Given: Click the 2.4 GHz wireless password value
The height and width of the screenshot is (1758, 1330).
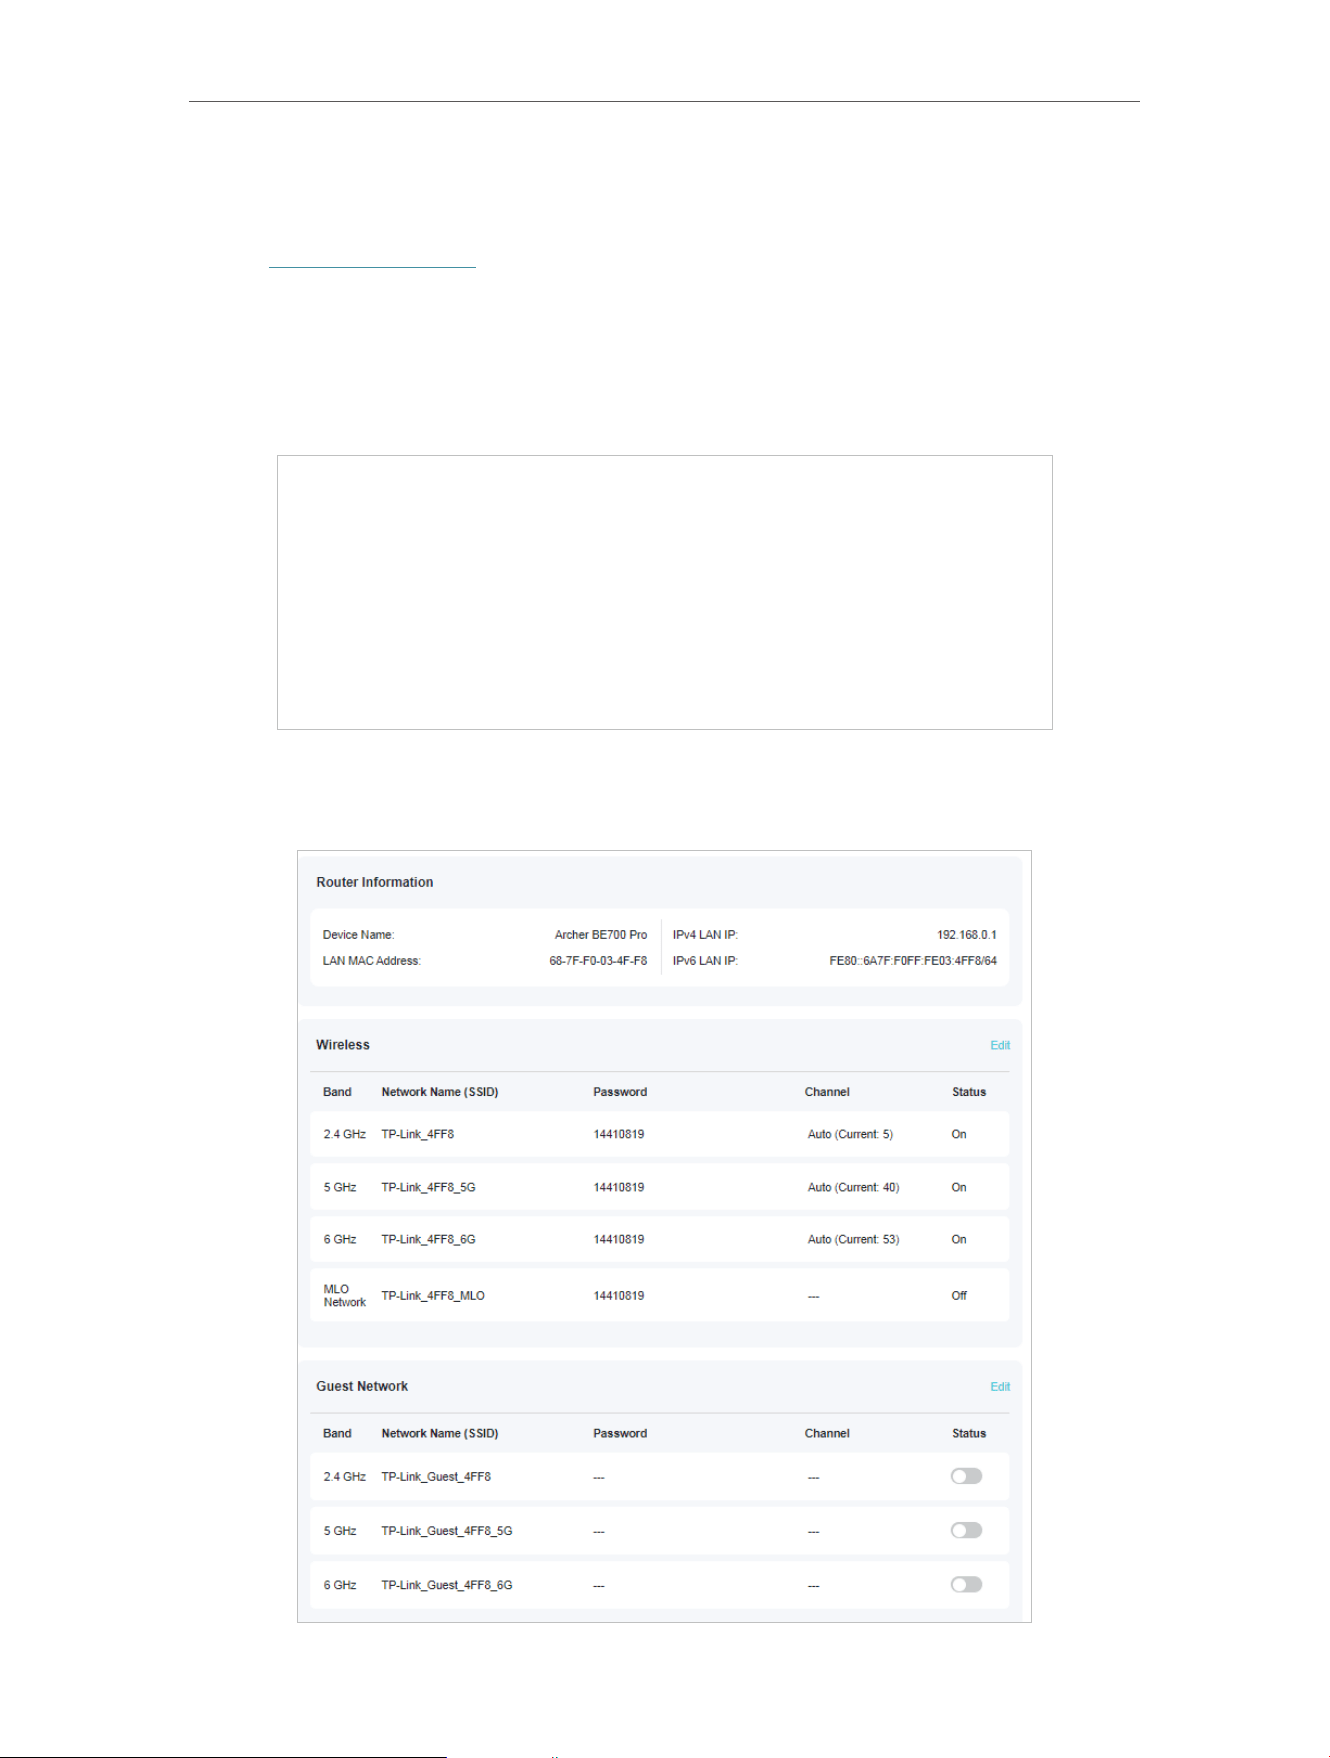Looking at the screenshot, I should pos(619,1134).
